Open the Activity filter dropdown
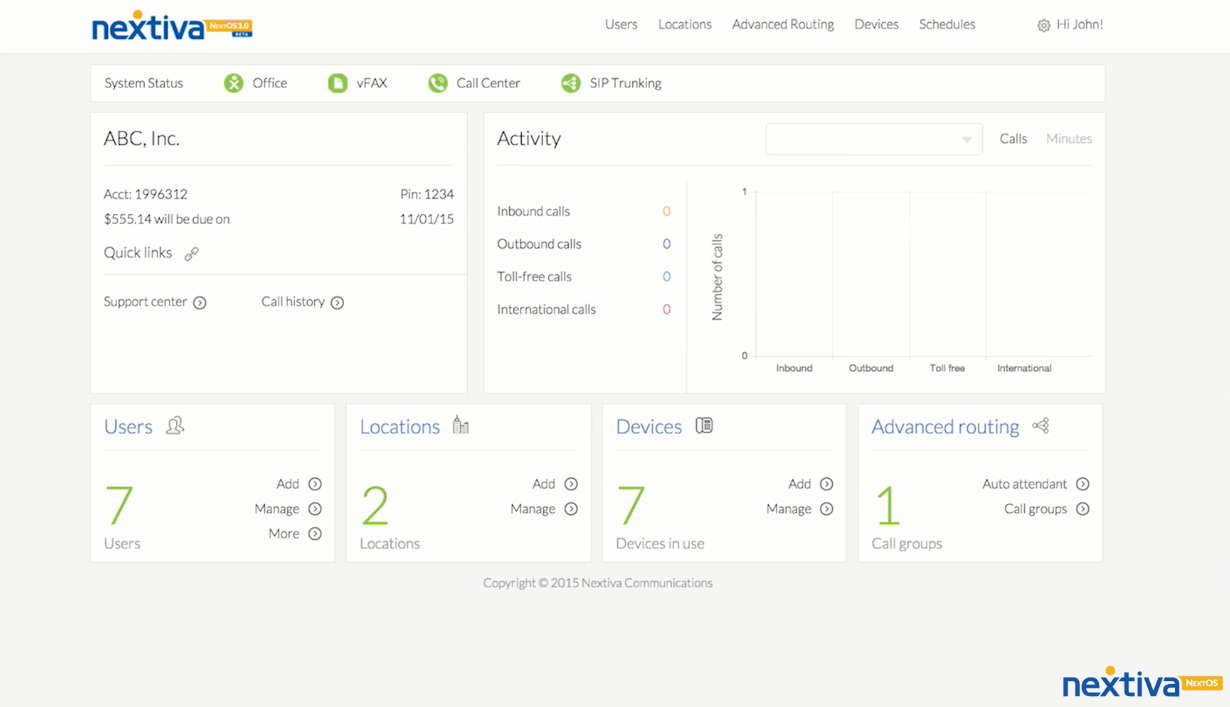 pyautogui.click(x=873, y=139)
